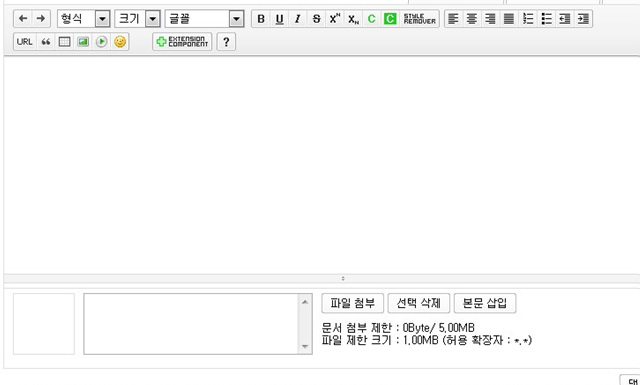The image size is (640, 385).
Task: Open the Extension Component menu
Action: pos(182,42)
